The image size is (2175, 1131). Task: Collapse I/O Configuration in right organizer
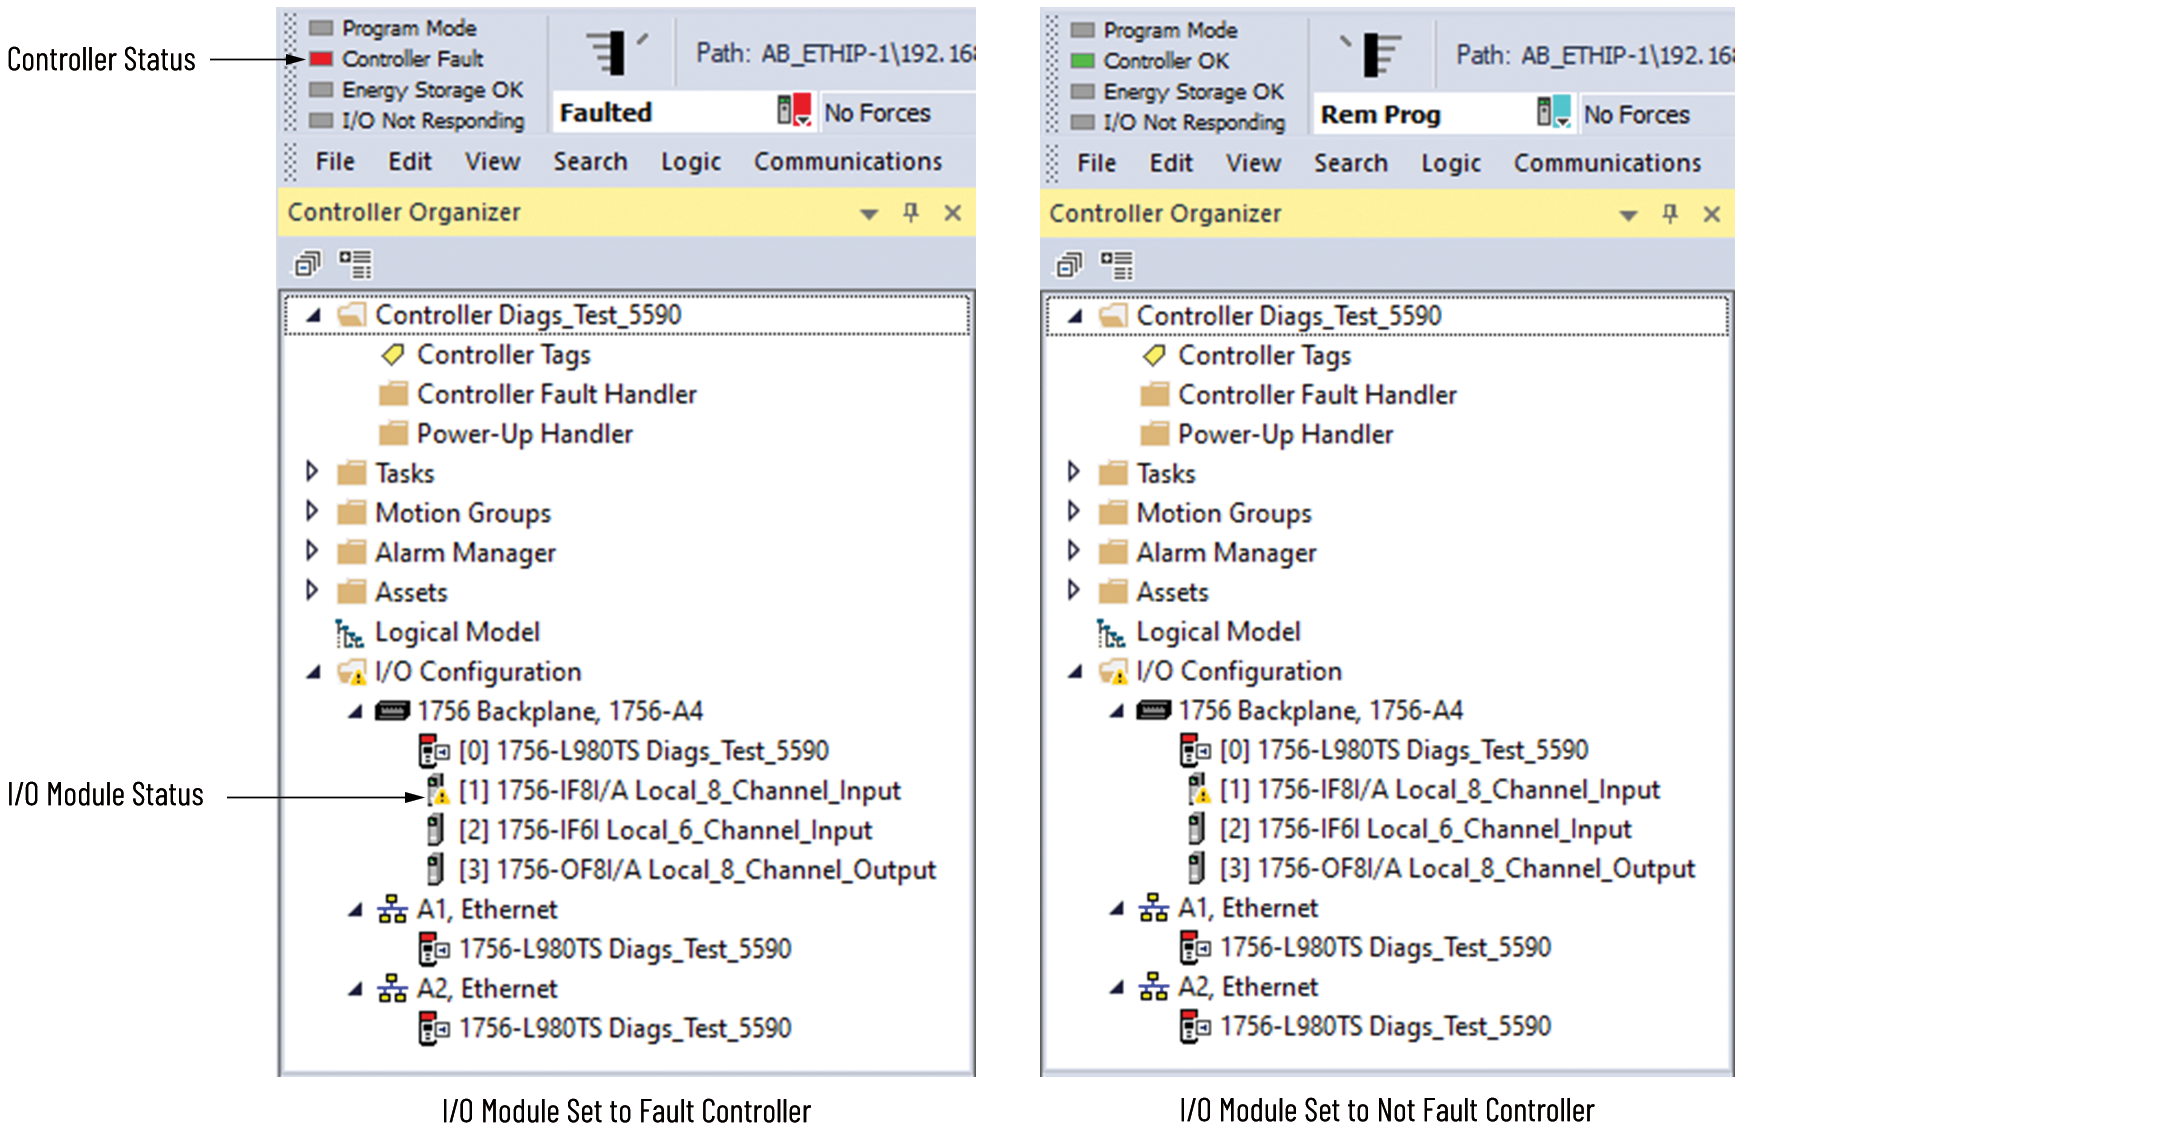click(1075, 671)
